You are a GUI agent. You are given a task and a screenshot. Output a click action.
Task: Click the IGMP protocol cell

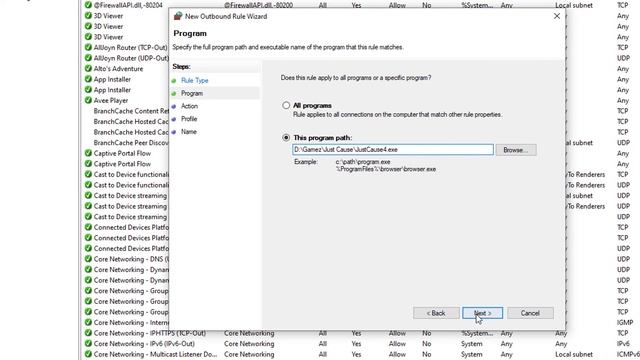[x=625, y=322]
